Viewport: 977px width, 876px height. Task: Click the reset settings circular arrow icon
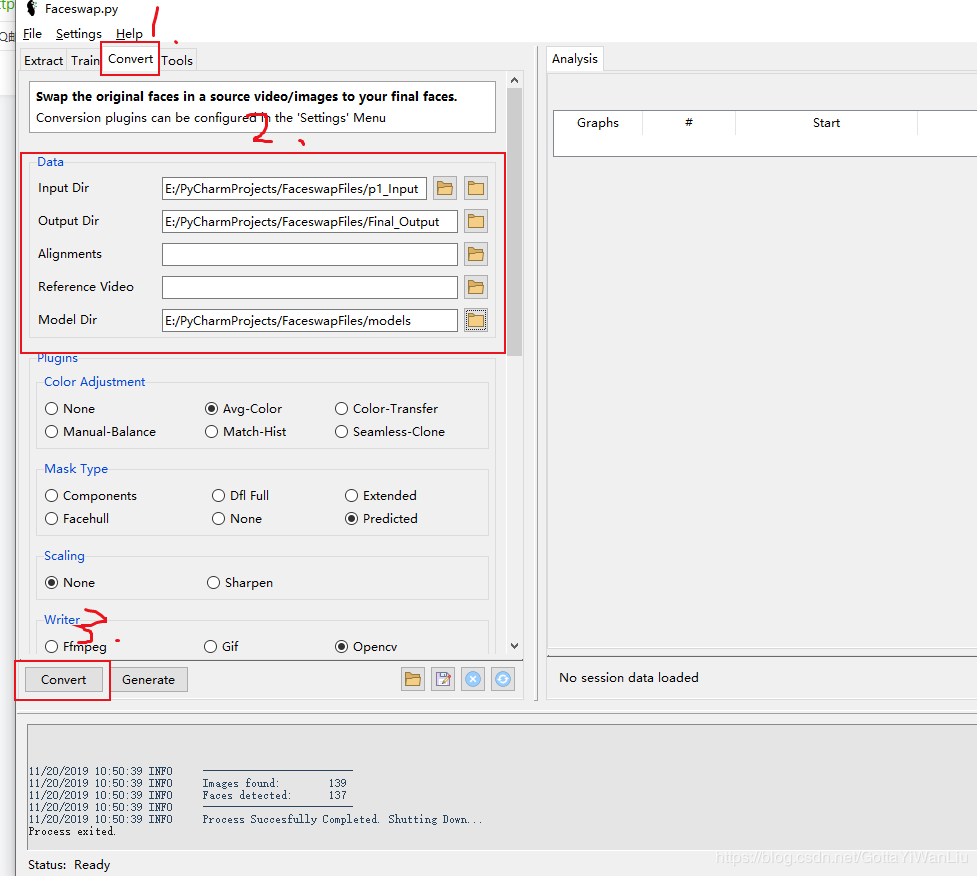503,679
